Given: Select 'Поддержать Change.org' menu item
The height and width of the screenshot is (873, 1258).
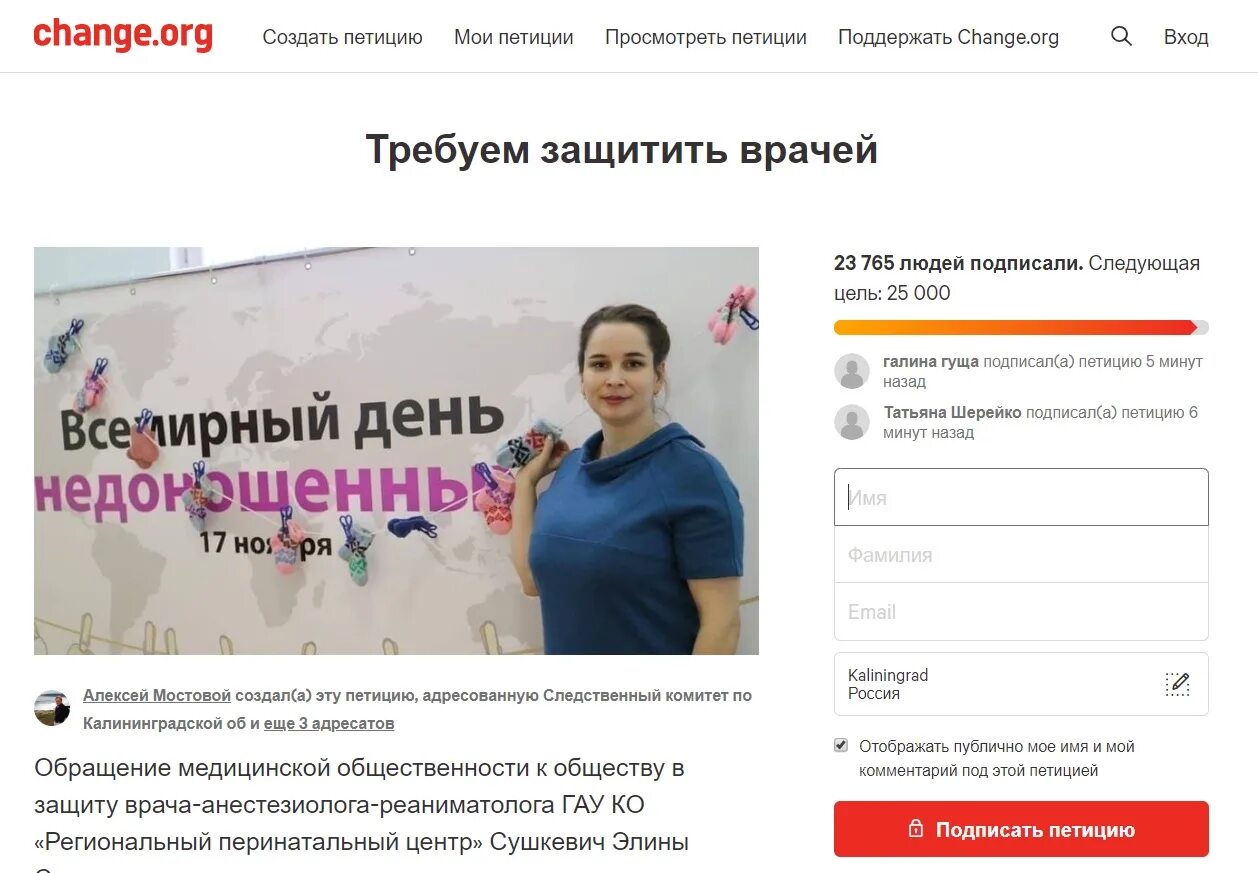Looking at the screenshot, I should (x=948, y=37).
